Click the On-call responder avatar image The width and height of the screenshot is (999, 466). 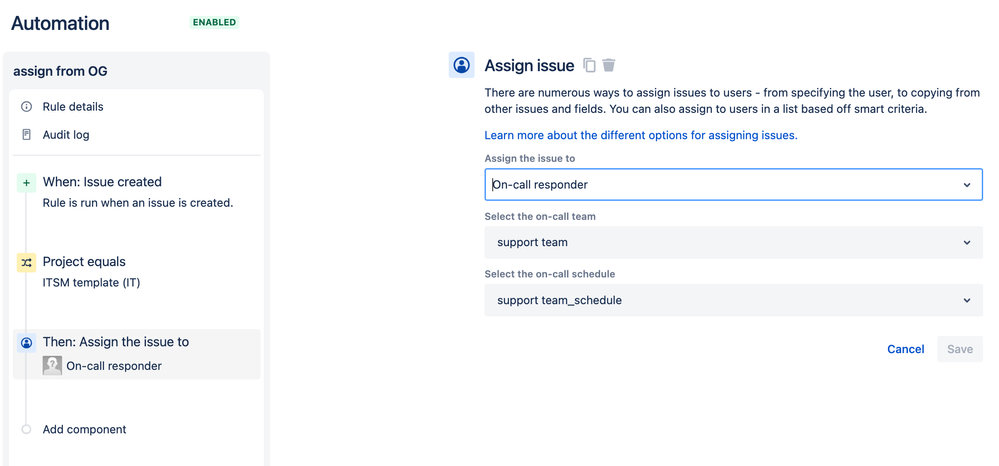click(52, 366)
